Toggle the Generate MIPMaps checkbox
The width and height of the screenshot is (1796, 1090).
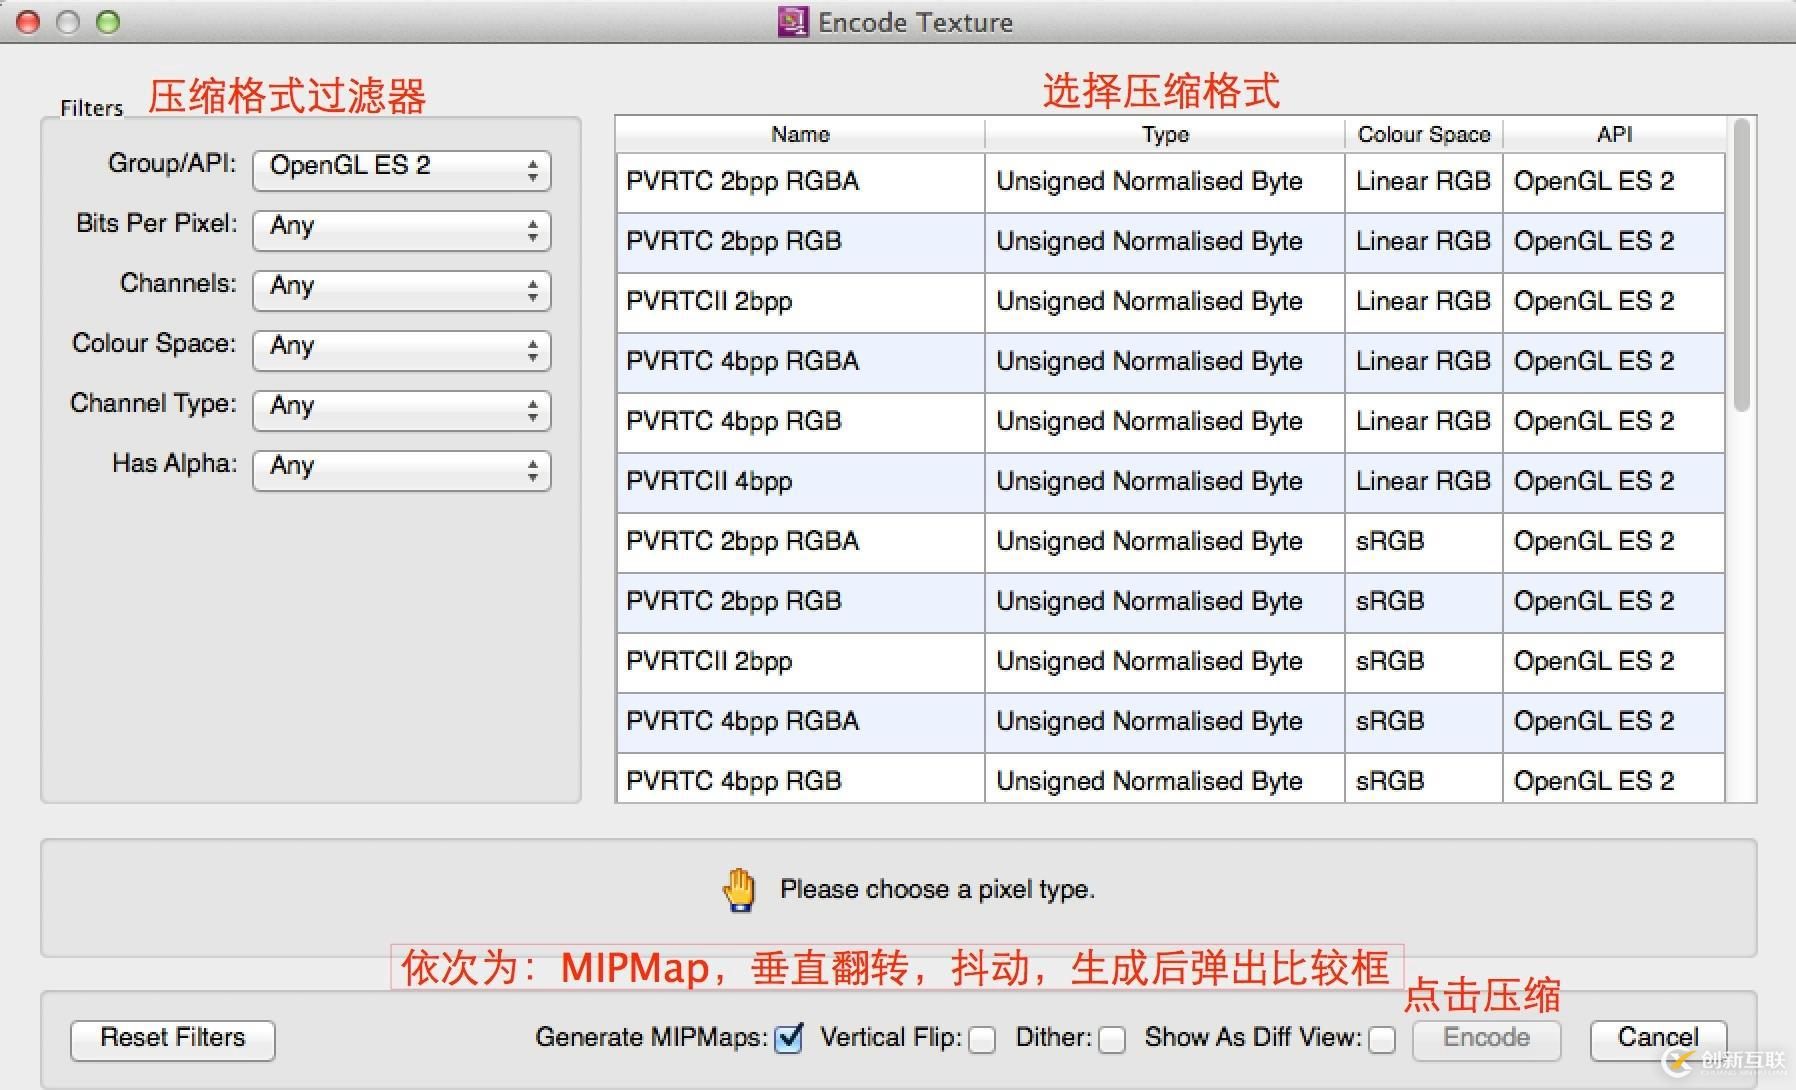click(789, 1039)
